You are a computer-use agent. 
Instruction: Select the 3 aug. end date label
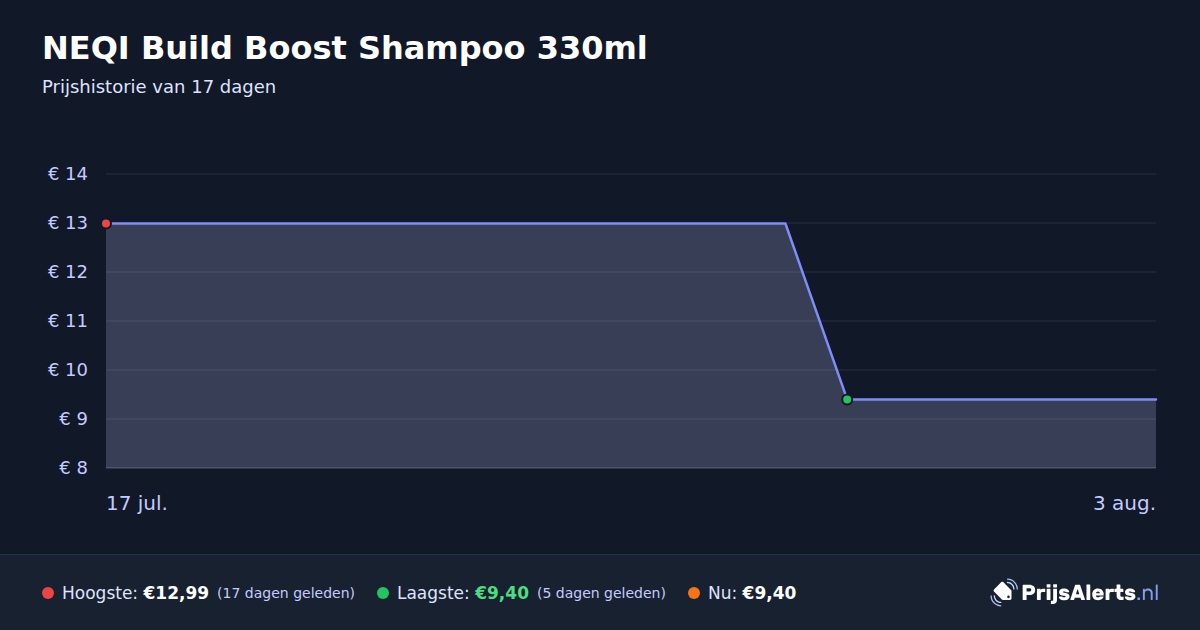tap(1124, 503)
